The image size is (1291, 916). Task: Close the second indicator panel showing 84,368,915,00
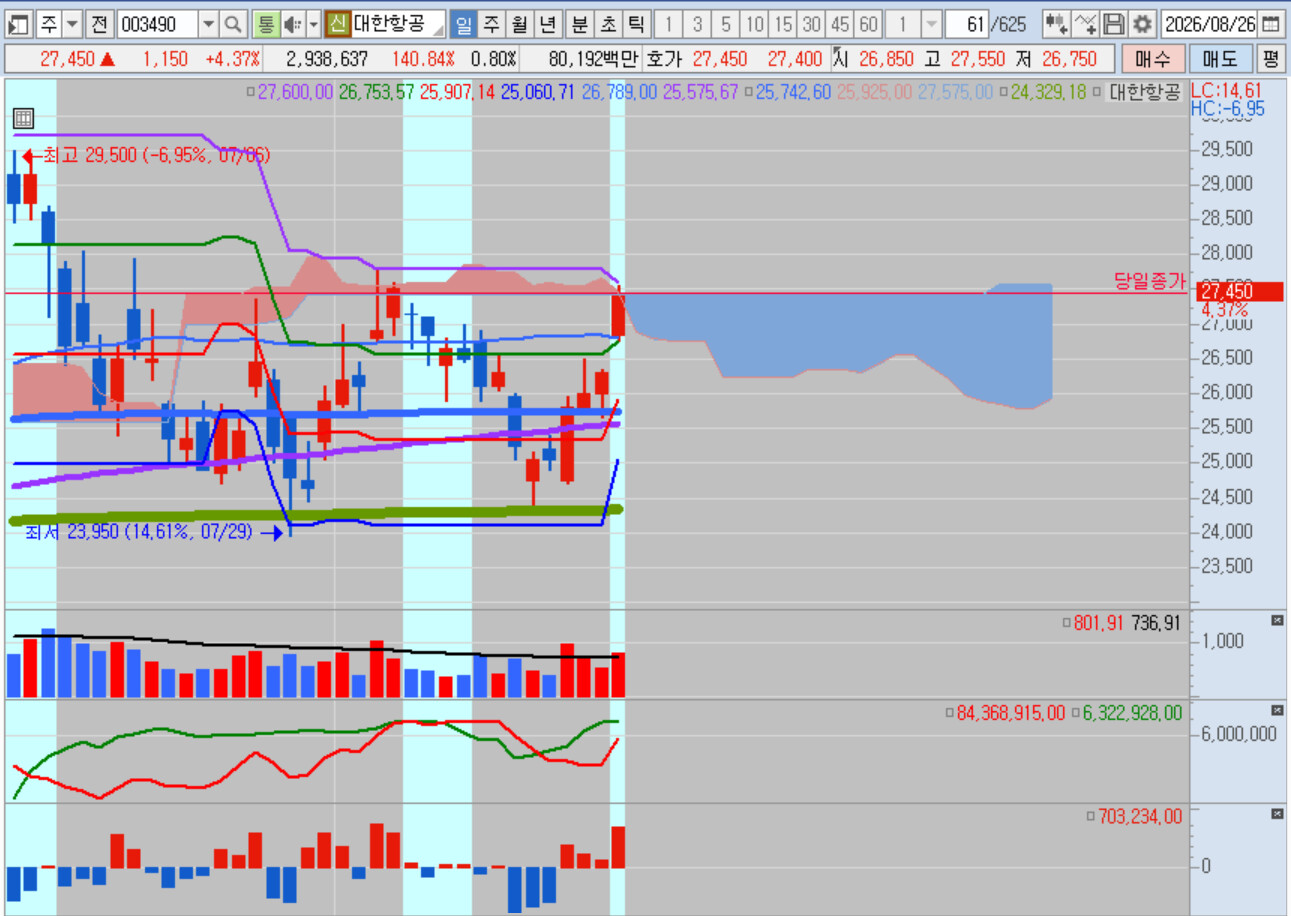pyautogui.click(x=1276, y=711)
